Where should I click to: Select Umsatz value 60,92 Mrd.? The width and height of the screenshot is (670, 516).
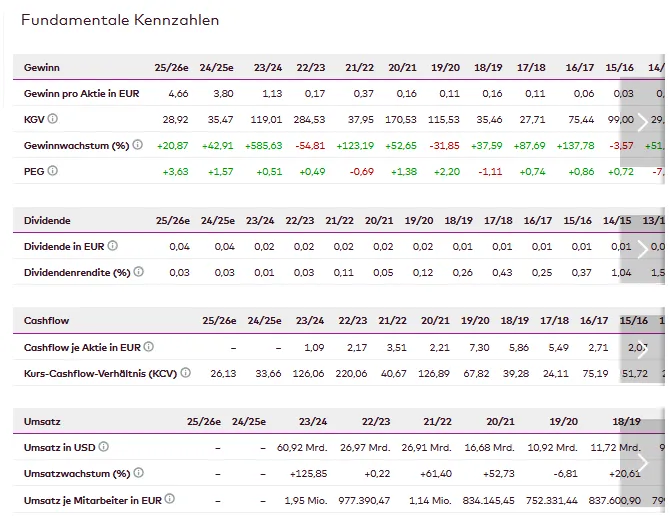point(302,448)
